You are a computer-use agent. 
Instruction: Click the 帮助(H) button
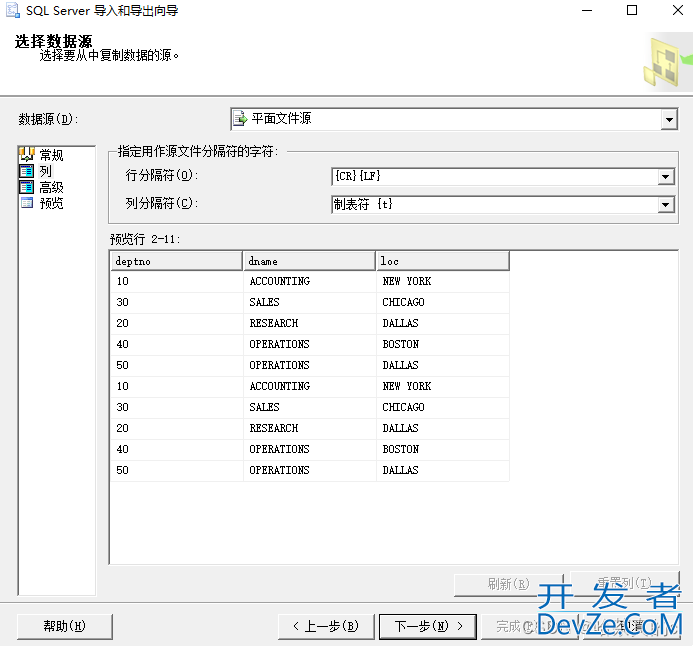click(65, 626)
